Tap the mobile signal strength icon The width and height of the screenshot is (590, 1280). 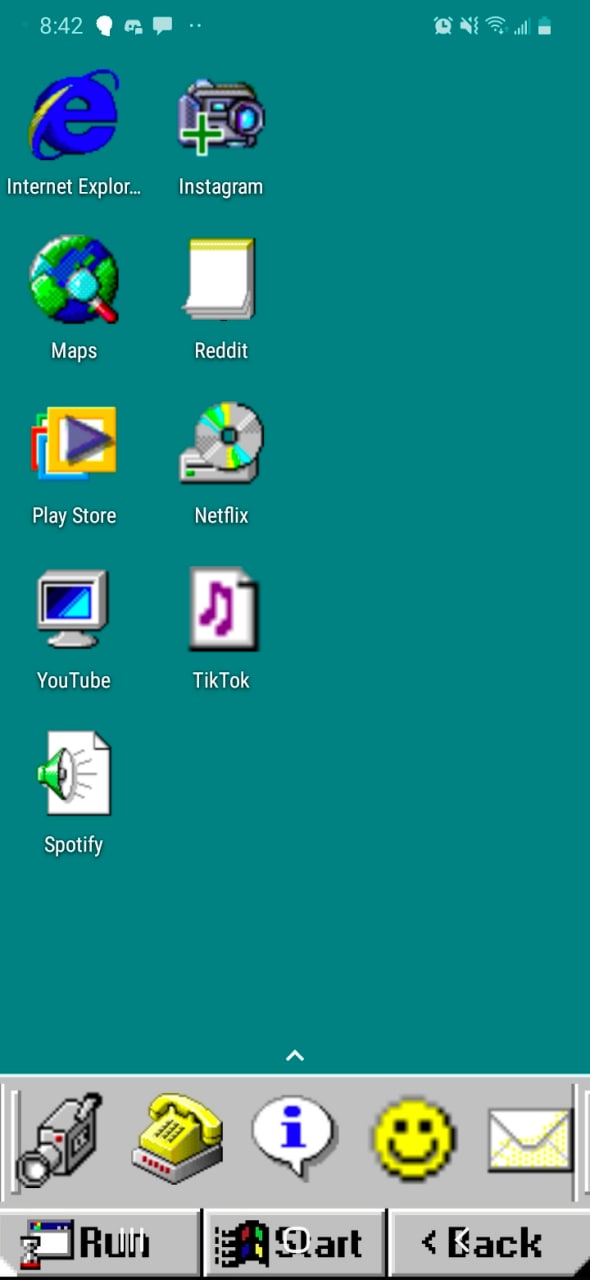pyautogui.click(x=521, y=26)
